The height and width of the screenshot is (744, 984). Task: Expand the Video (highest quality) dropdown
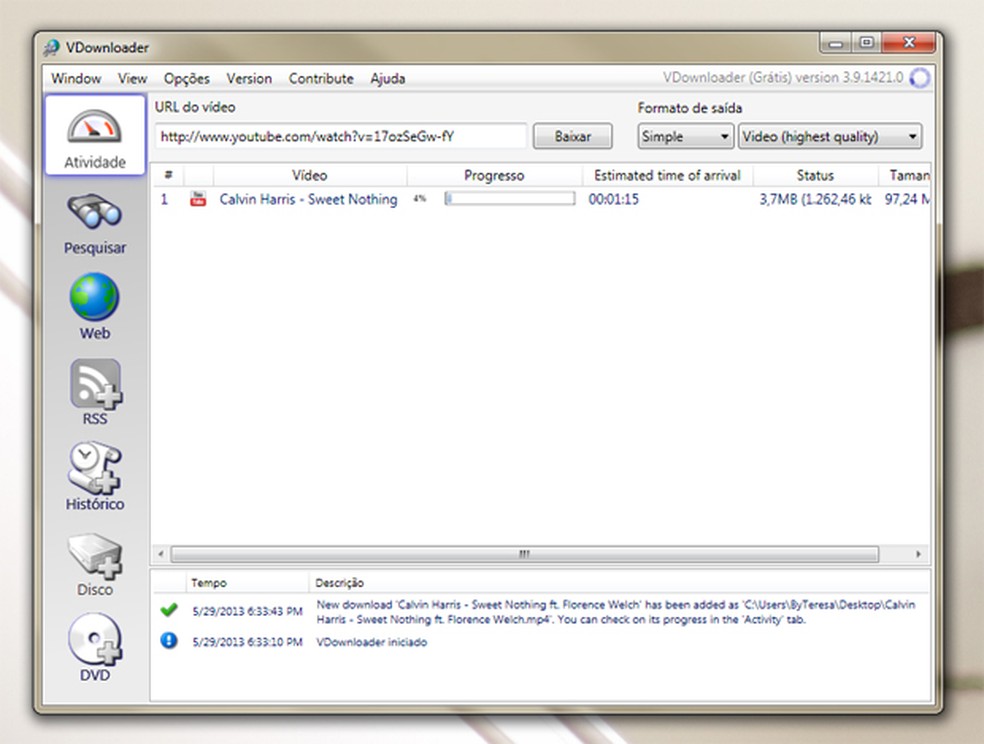coord(829,137)
